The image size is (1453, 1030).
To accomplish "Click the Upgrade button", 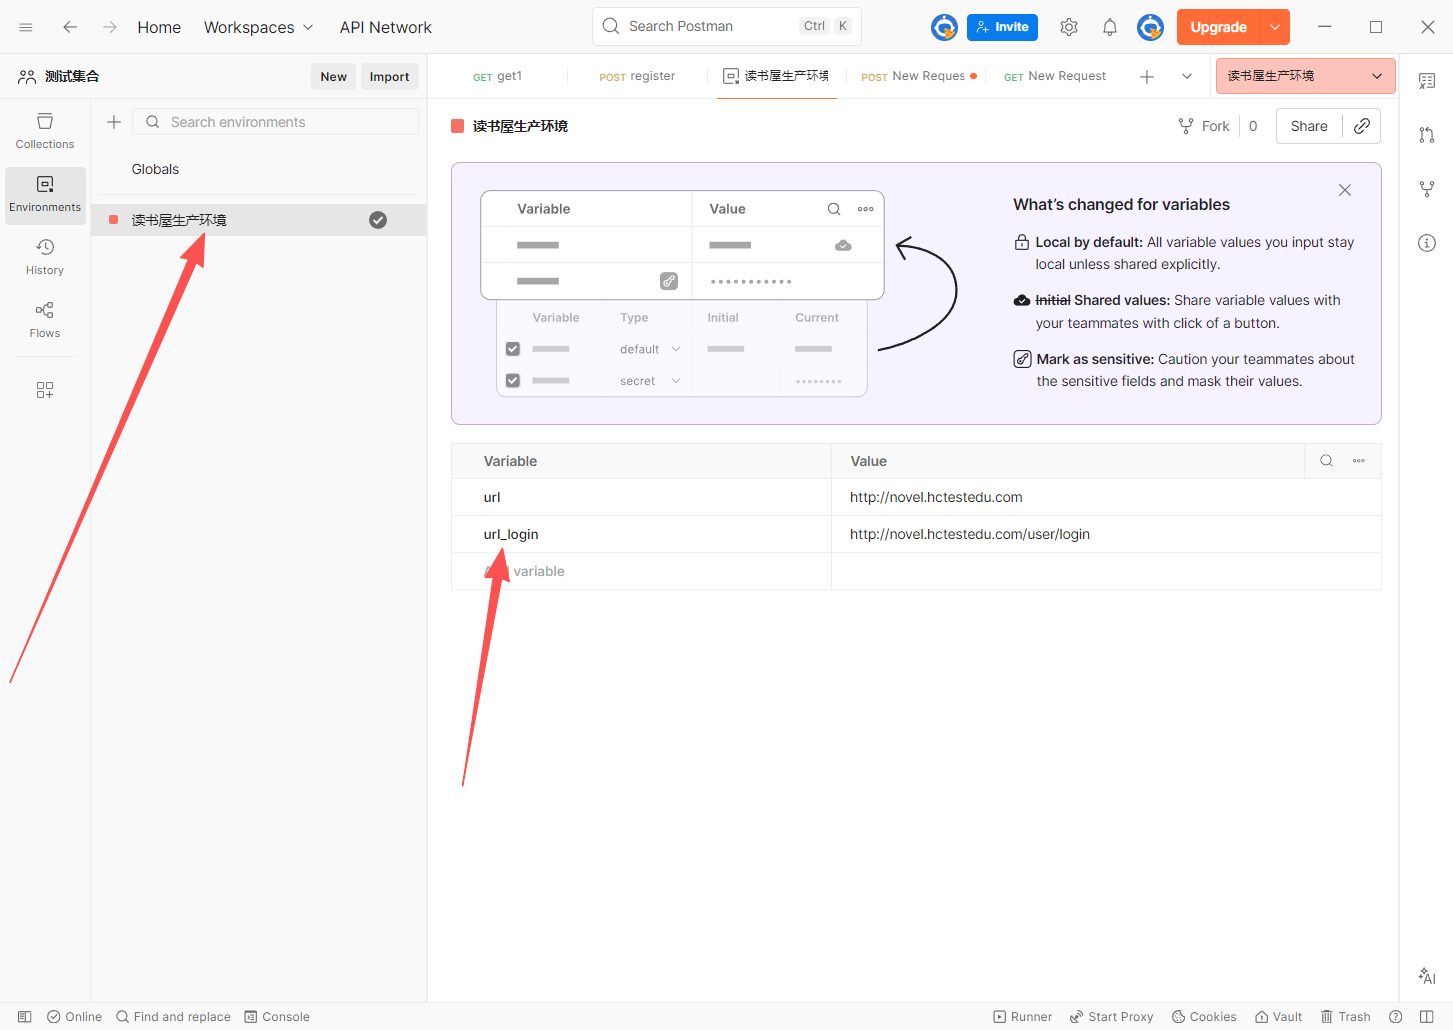I will pos(1219,27).
